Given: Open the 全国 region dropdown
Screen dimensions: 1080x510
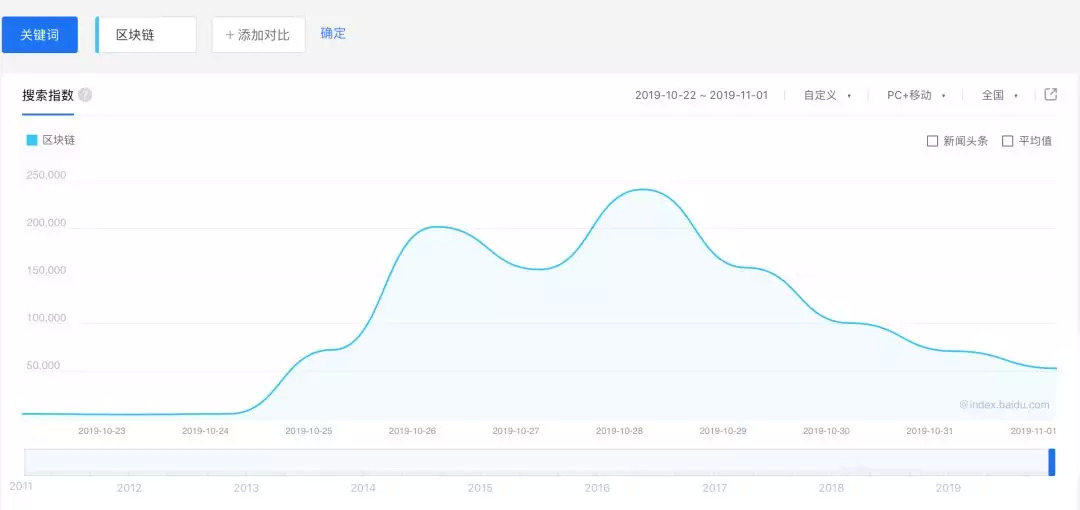Looking at the screenshot, I should click(999, 95).
